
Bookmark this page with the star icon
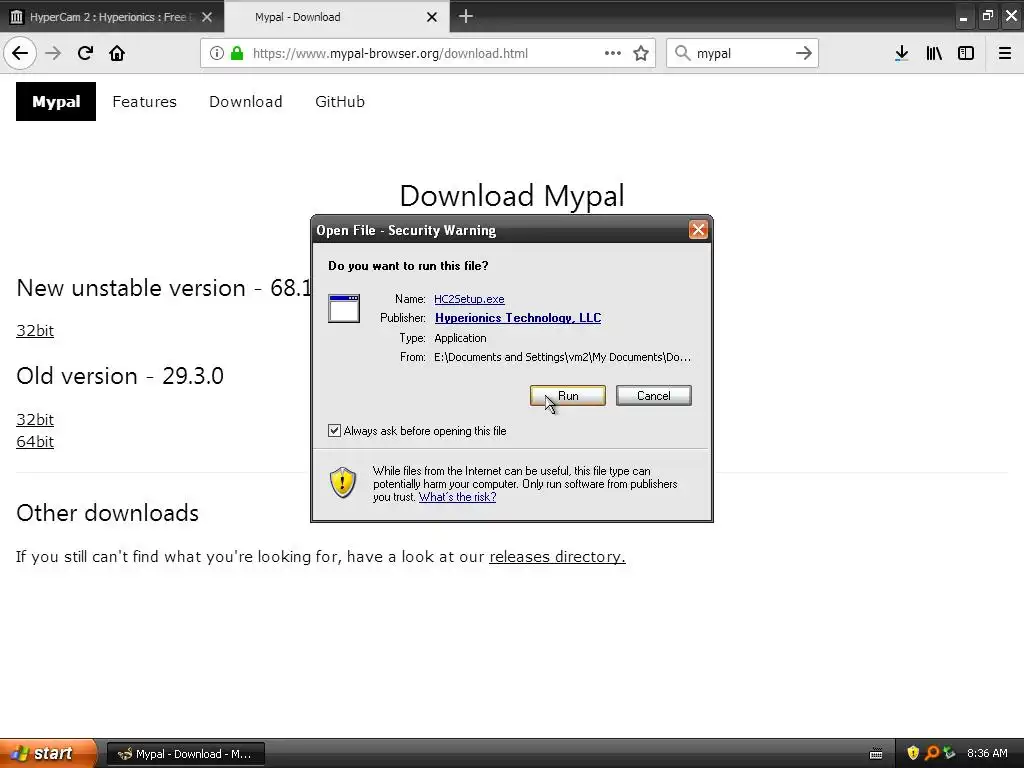click(641, 53)
